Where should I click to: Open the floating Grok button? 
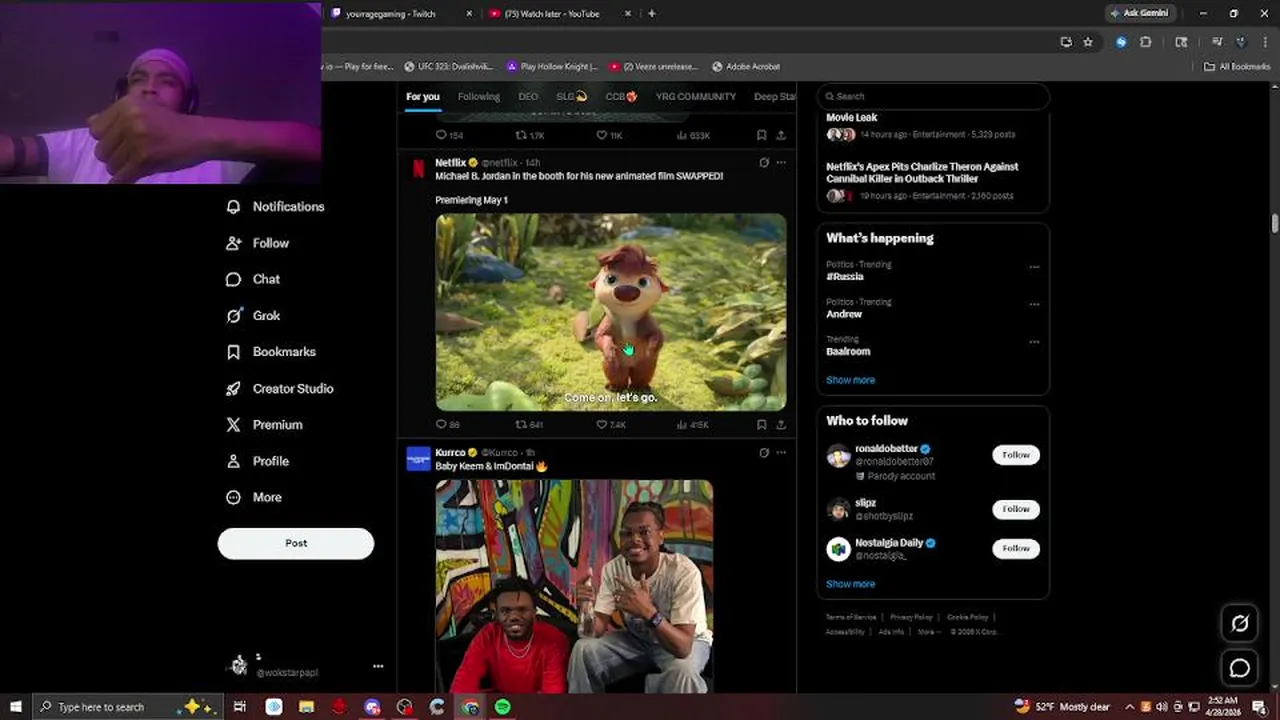pyautogui.click(x=1240, y=623)
